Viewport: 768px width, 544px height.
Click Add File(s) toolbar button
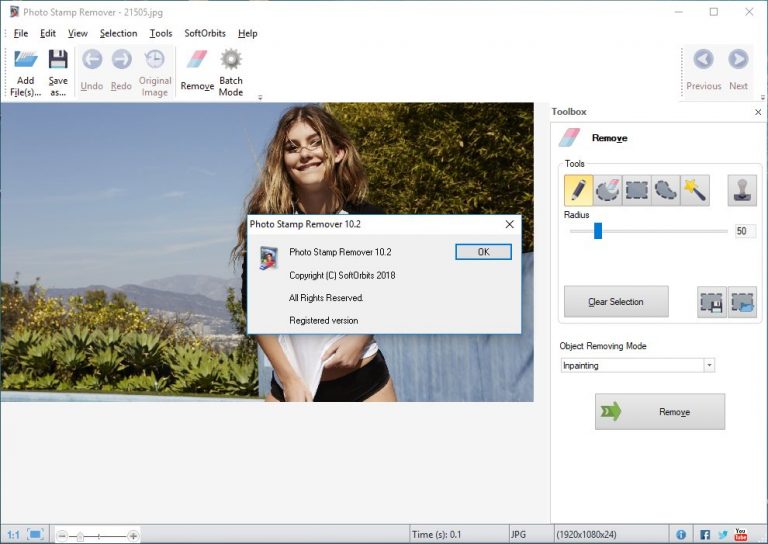tap(25, 72)
